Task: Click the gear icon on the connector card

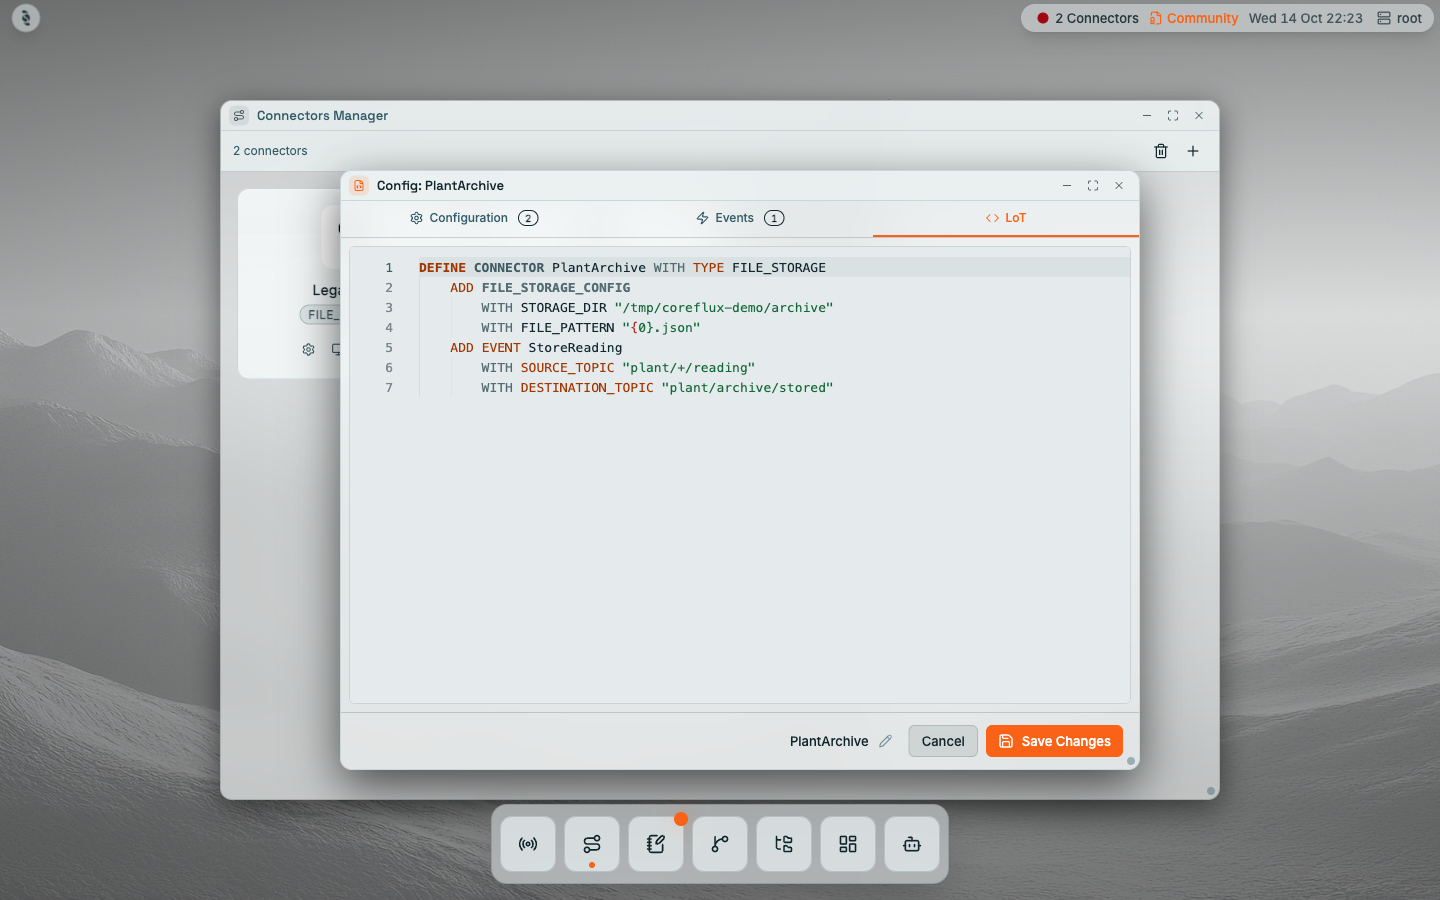Action: (308, 349)
